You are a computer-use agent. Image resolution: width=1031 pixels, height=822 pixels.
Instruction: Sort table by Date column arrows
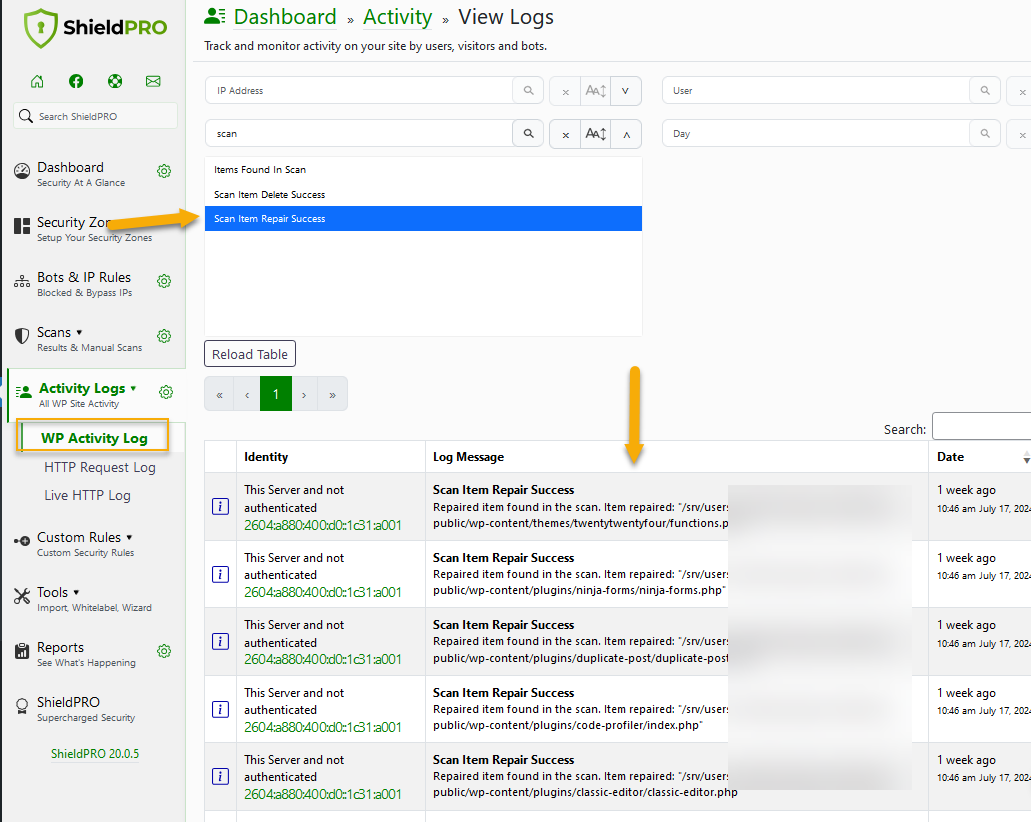point(1026,457)
